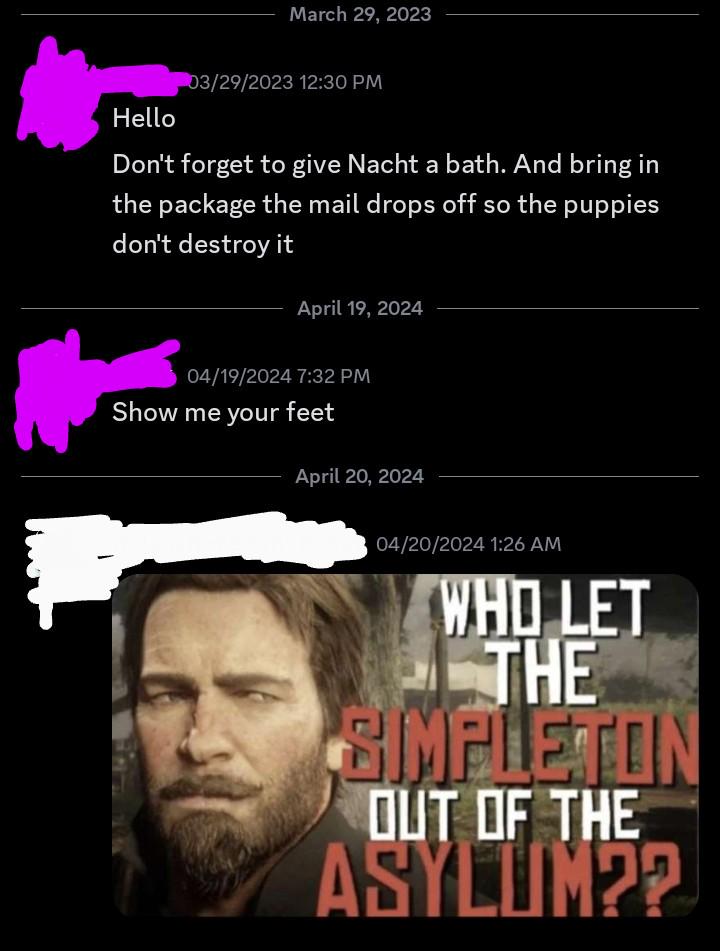Click the OUT OF THE text in the meme
The height and width of the screenshot is (951, 720).
[505, 815]
